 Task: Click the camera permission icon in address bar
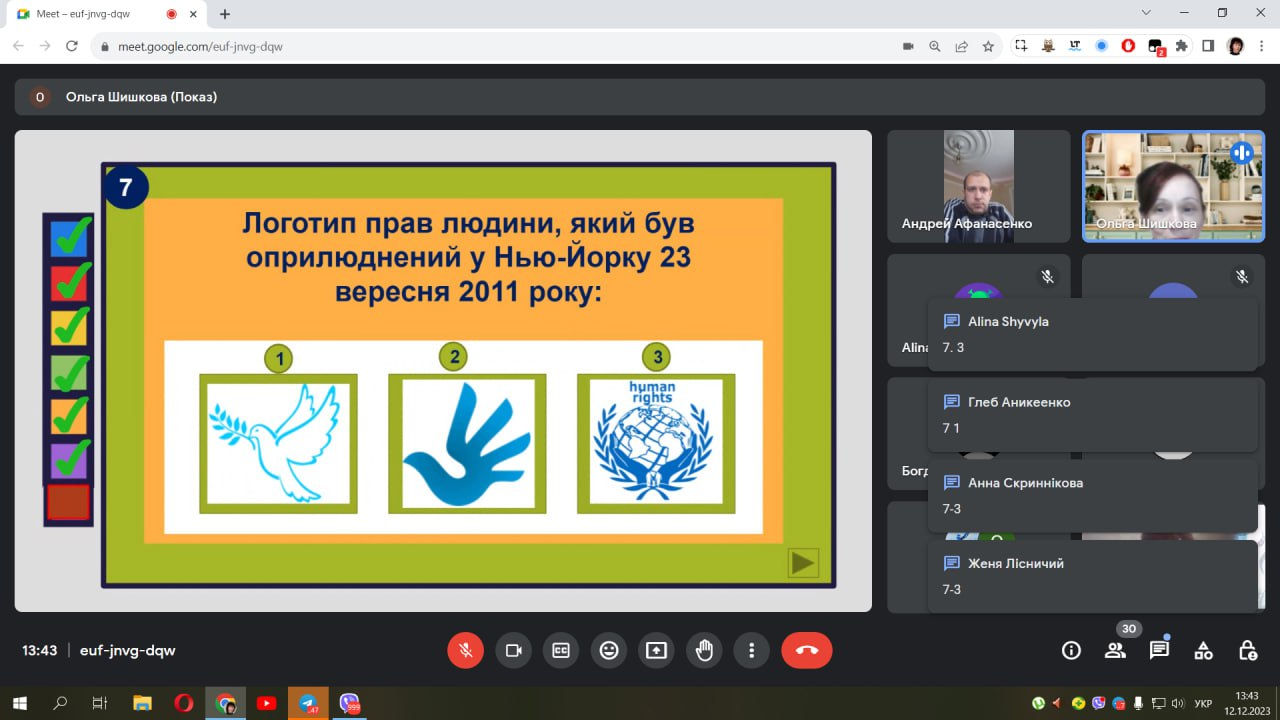(909, 46)
